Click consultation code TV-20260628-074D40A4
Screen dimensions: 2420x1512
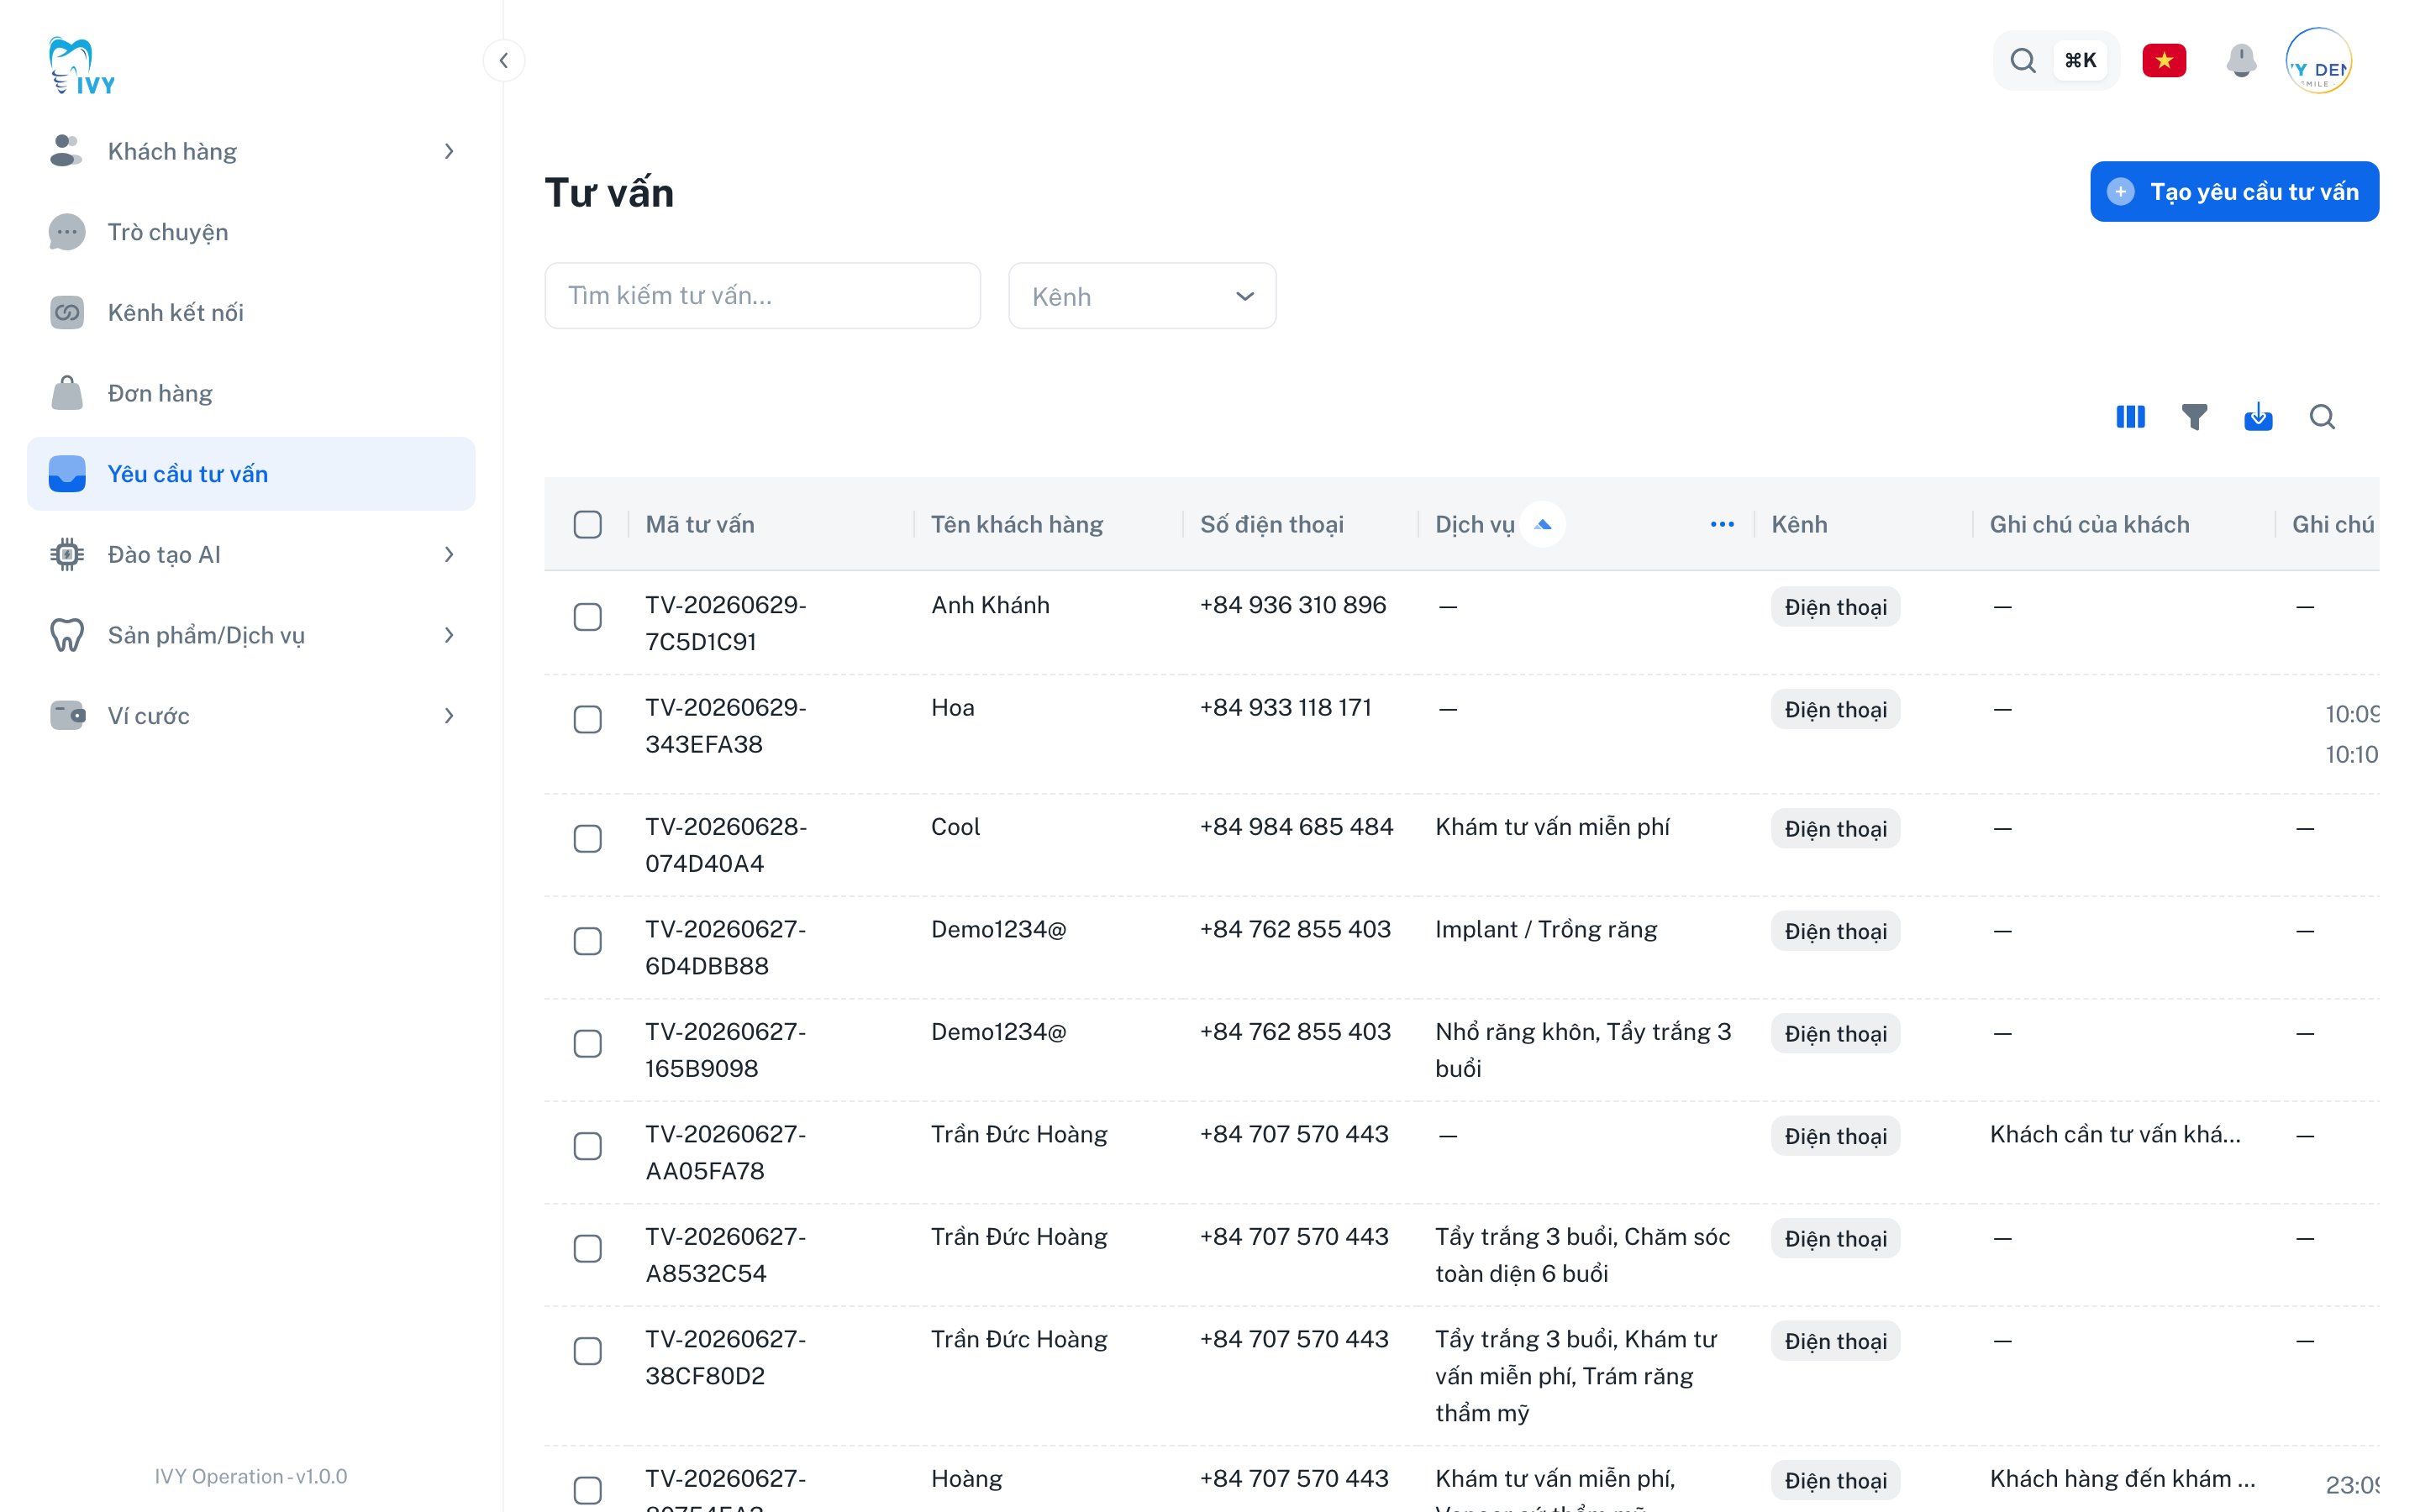726,845
